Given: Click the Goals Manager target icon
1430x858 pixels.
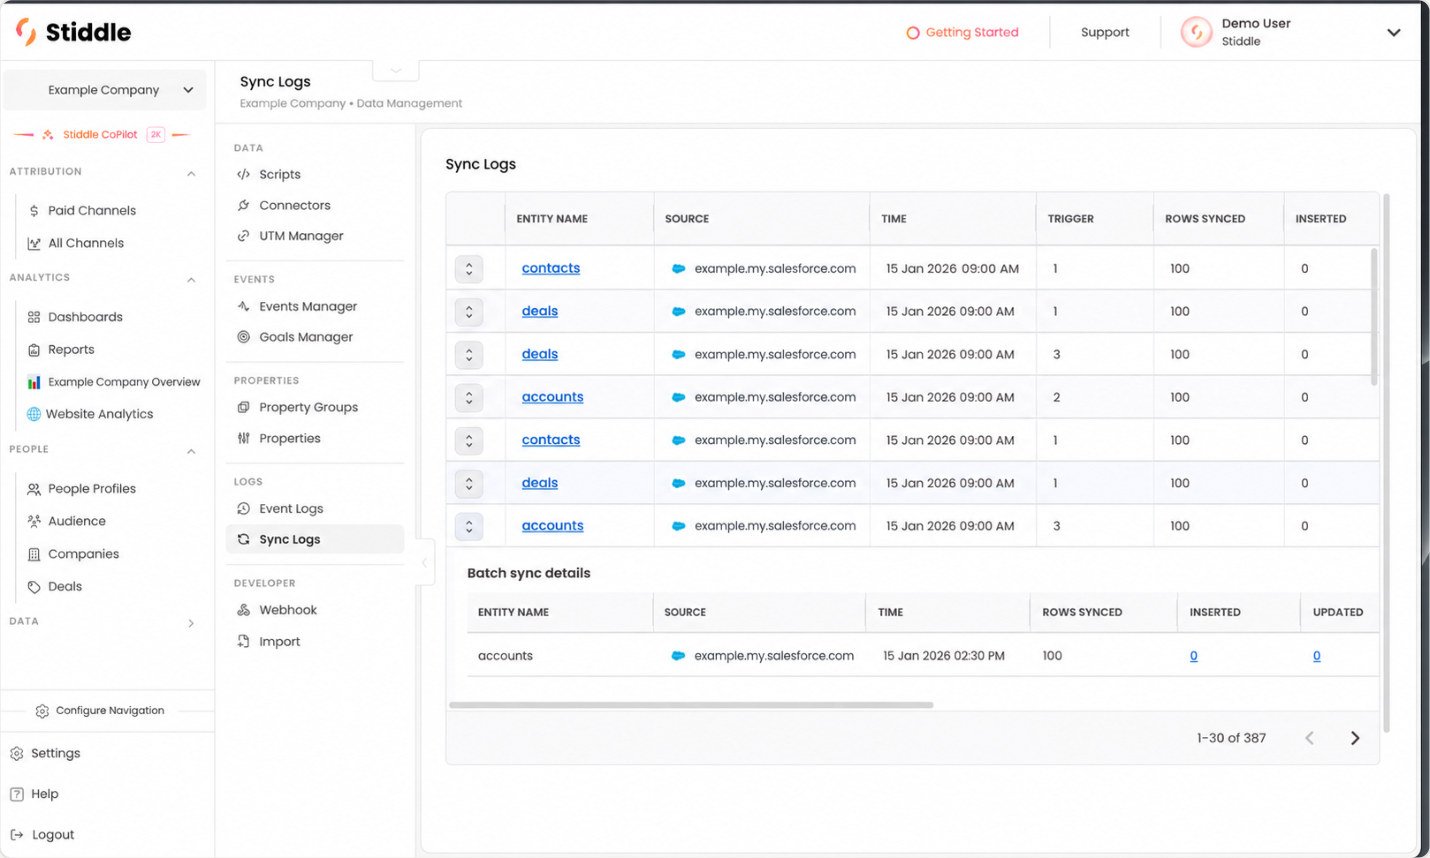Looking at the screenshot, I should (243, 337).
